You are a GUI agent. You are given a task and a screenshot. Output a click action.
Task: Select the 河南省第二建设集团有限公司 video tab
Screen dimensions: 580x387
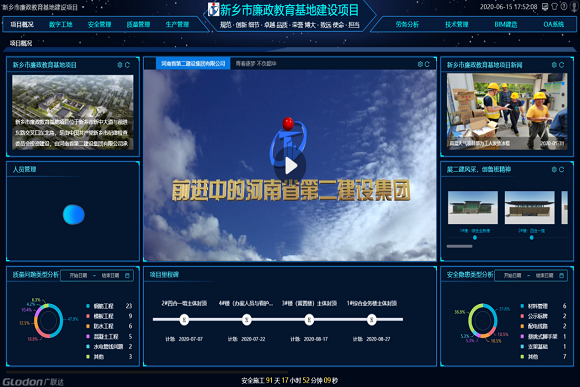193,64
